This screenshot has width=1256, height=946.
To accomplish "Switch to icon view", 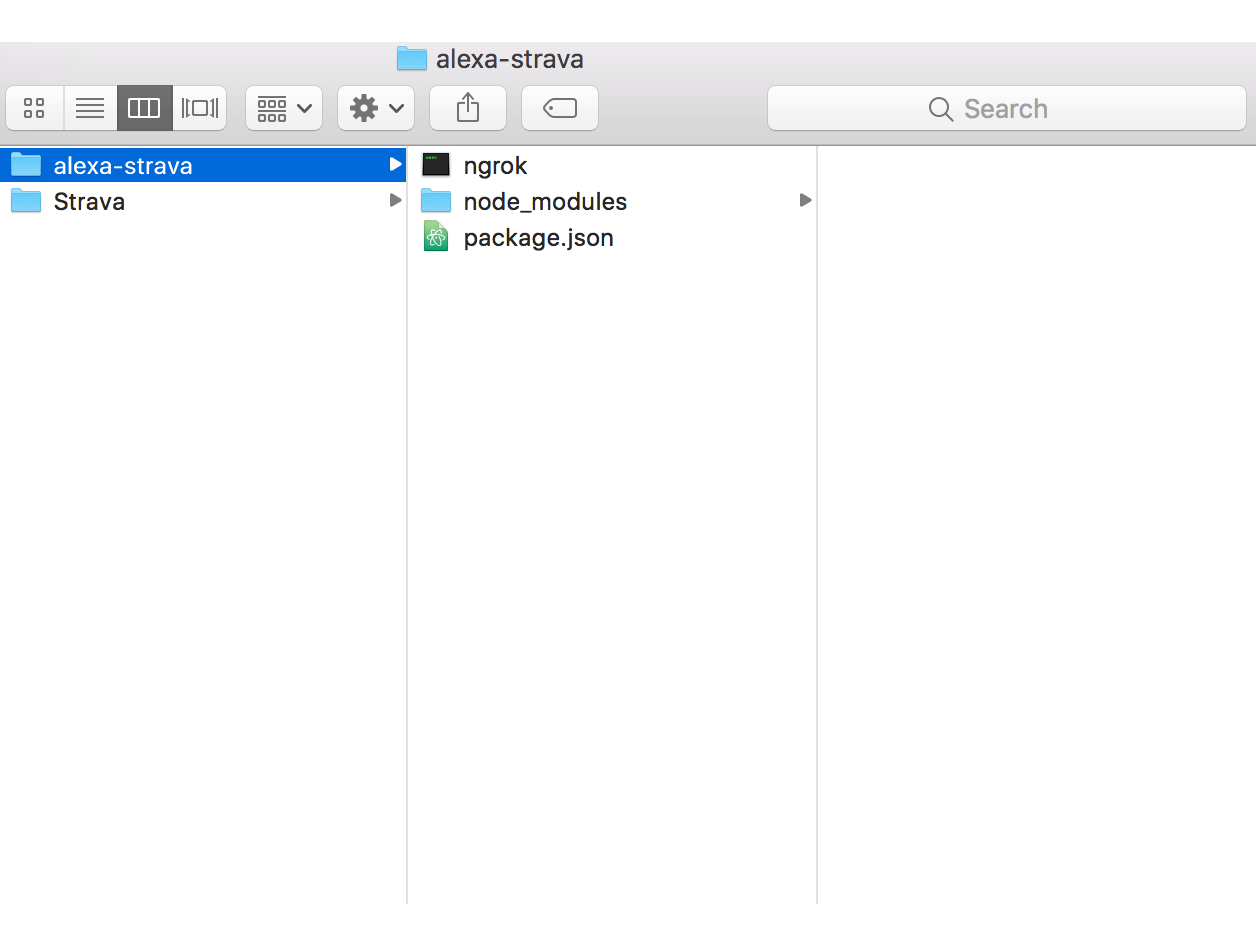I will 35,108.
